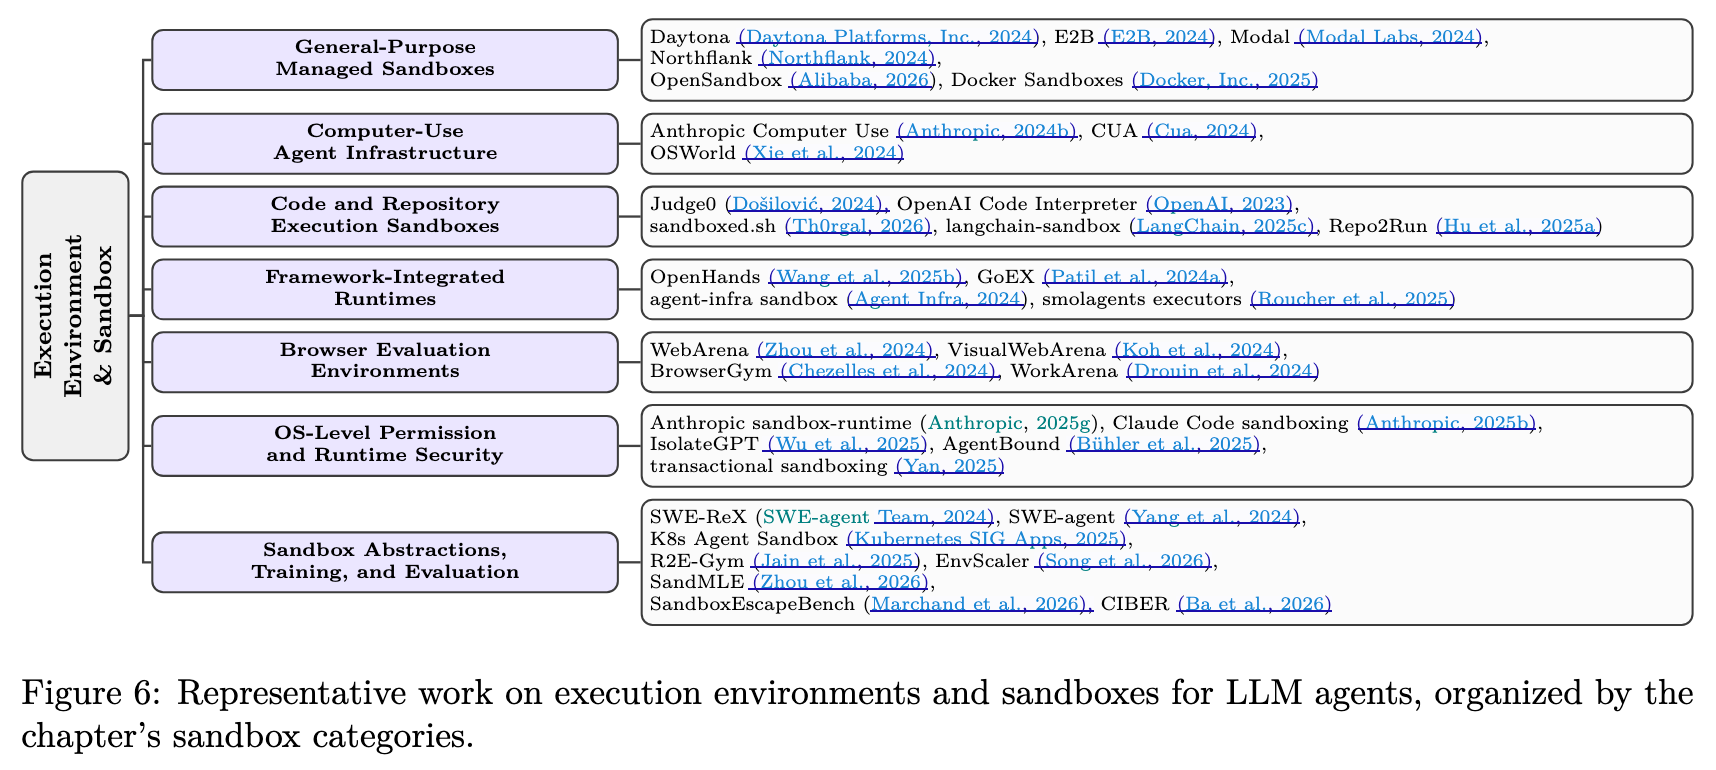Follow the Ba et al., 2026 citation
The width and height of the screenshot is (1716, 770).
pyautogui.click(x=1255, y=604)
